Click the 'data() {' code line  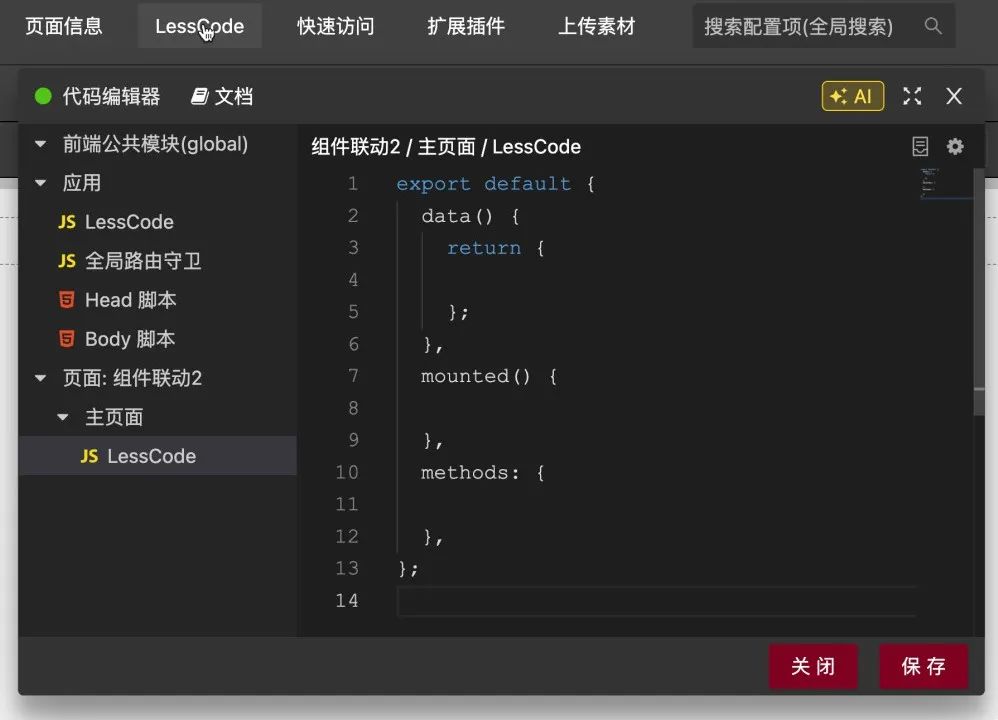click(x=470, y=216)
